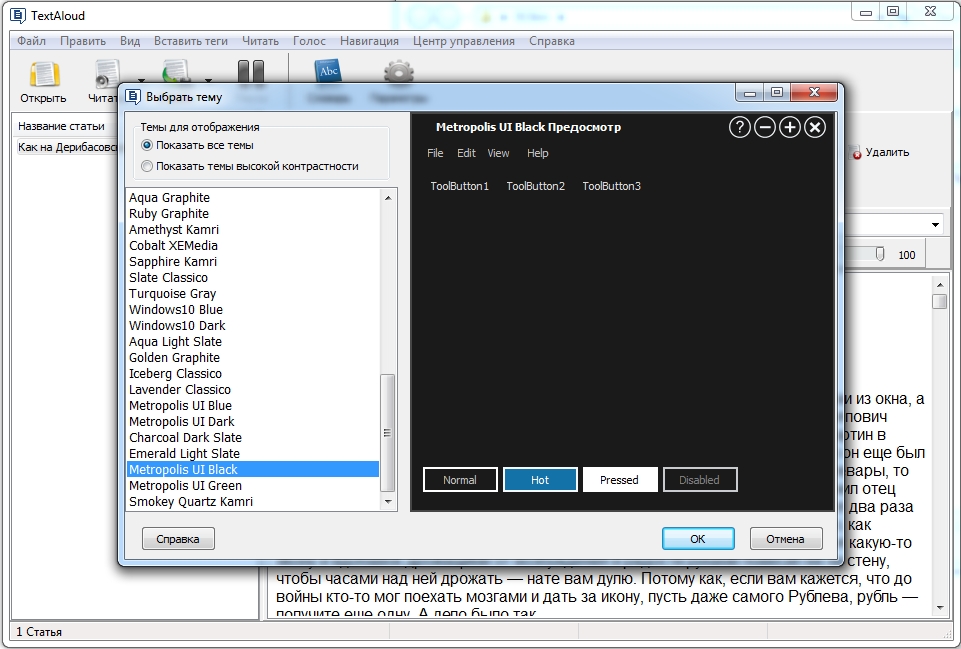This screenshot has width=961, height=649.
Task: Open the Центр управления menu
Action: point(463,41)
